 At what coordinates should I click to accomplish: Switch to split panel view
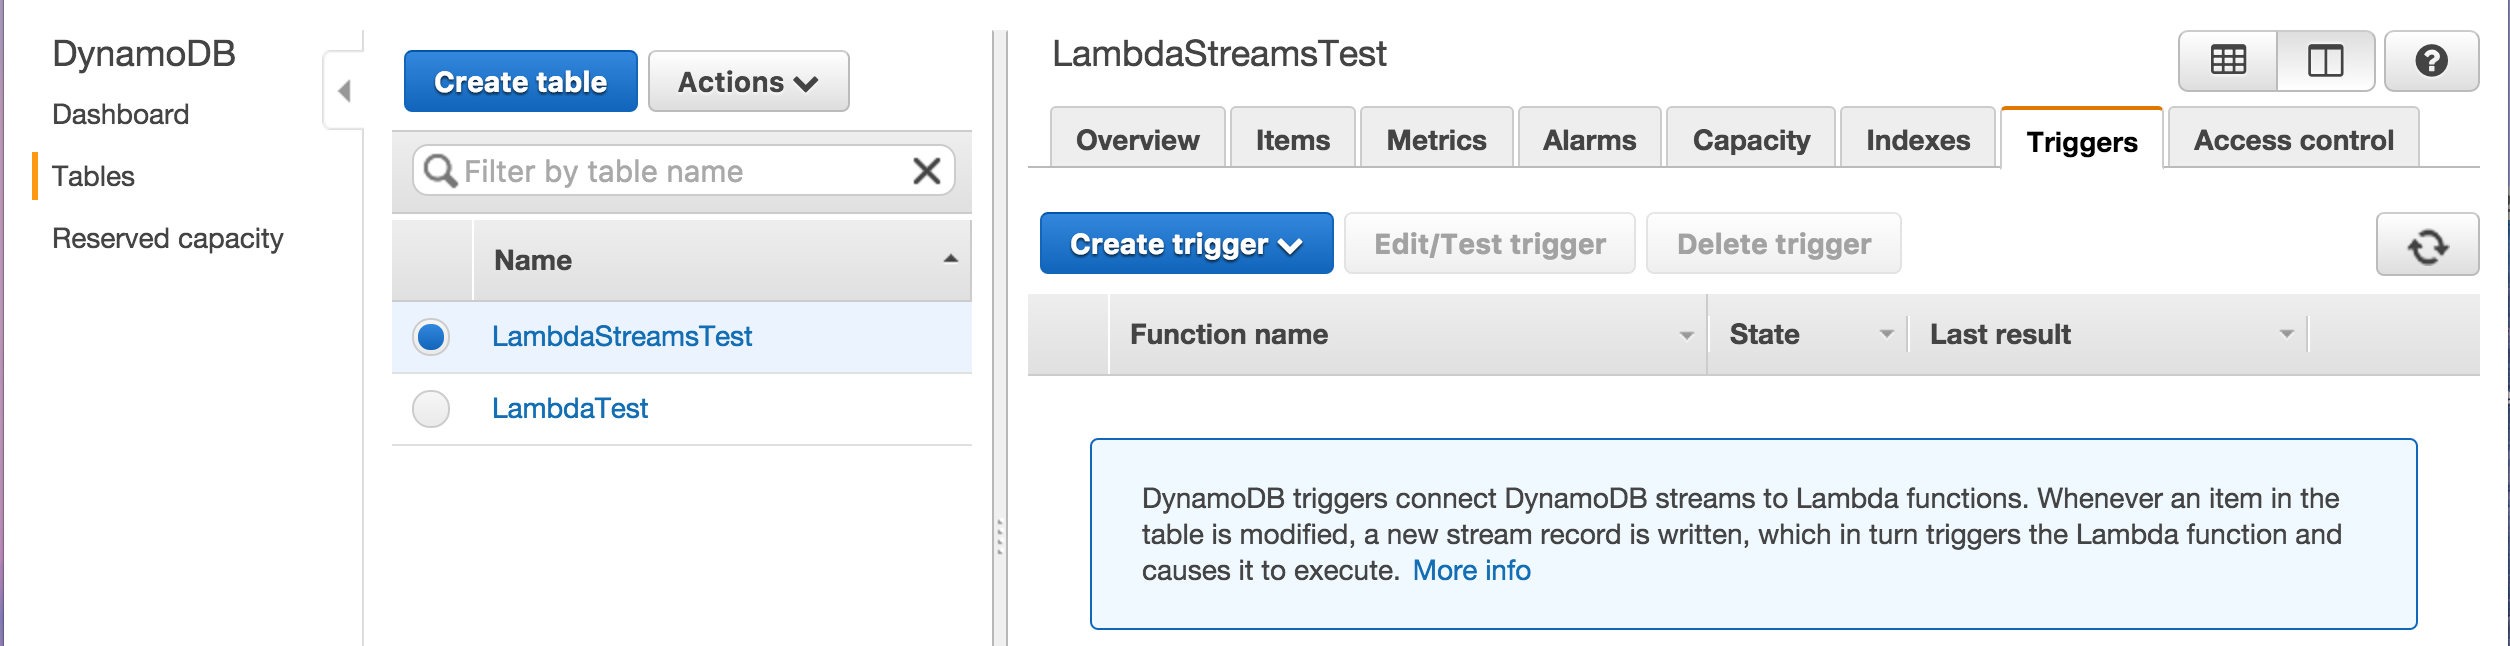pyautogui.click(x=2325, y=61)
